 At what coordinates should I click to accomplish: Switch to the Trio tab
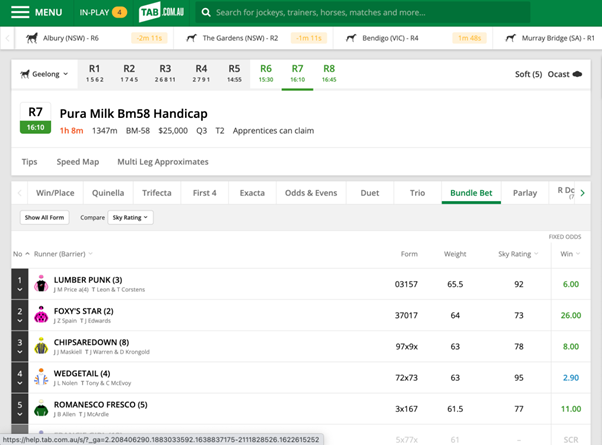[417, 193]
